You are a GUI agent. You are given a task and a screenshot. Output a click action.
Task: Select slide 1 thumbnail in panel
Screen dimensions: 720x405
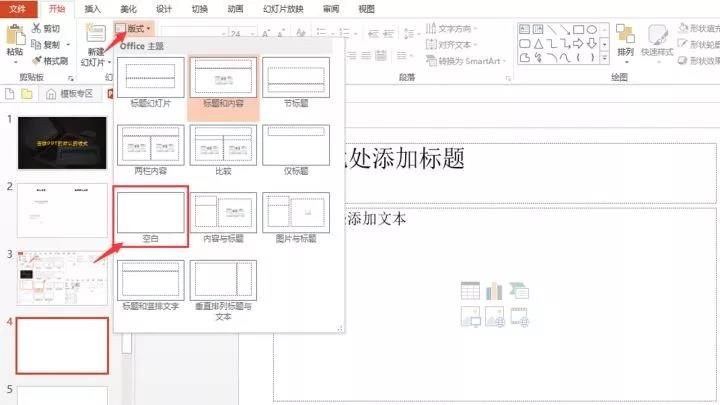[x=61, y=141]
